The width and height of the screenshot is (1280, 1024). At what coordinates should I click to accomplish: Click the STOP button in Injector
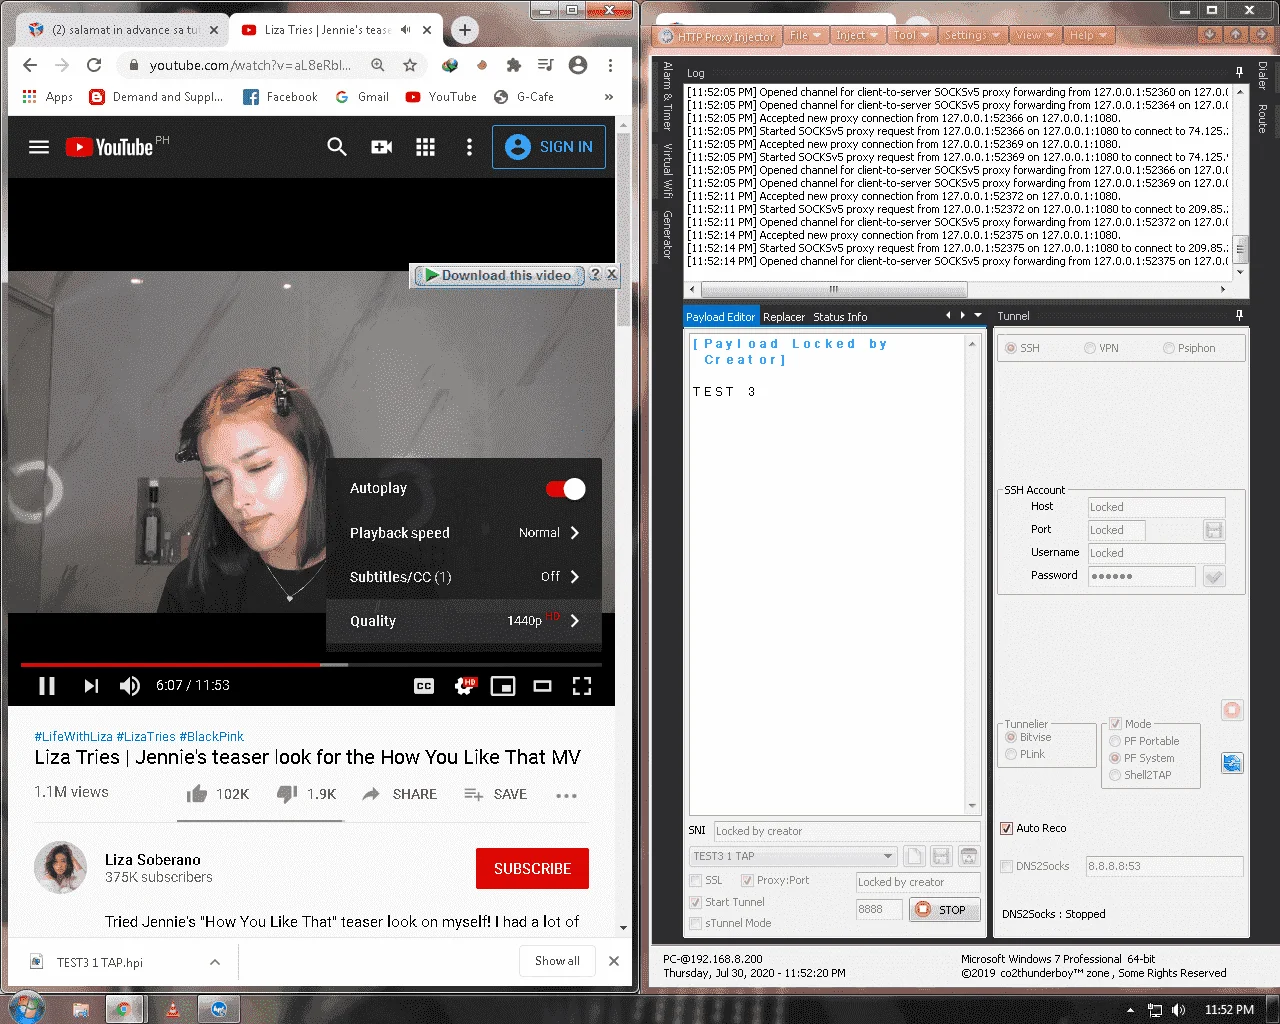pyautogui.click(x=944, y=910)
